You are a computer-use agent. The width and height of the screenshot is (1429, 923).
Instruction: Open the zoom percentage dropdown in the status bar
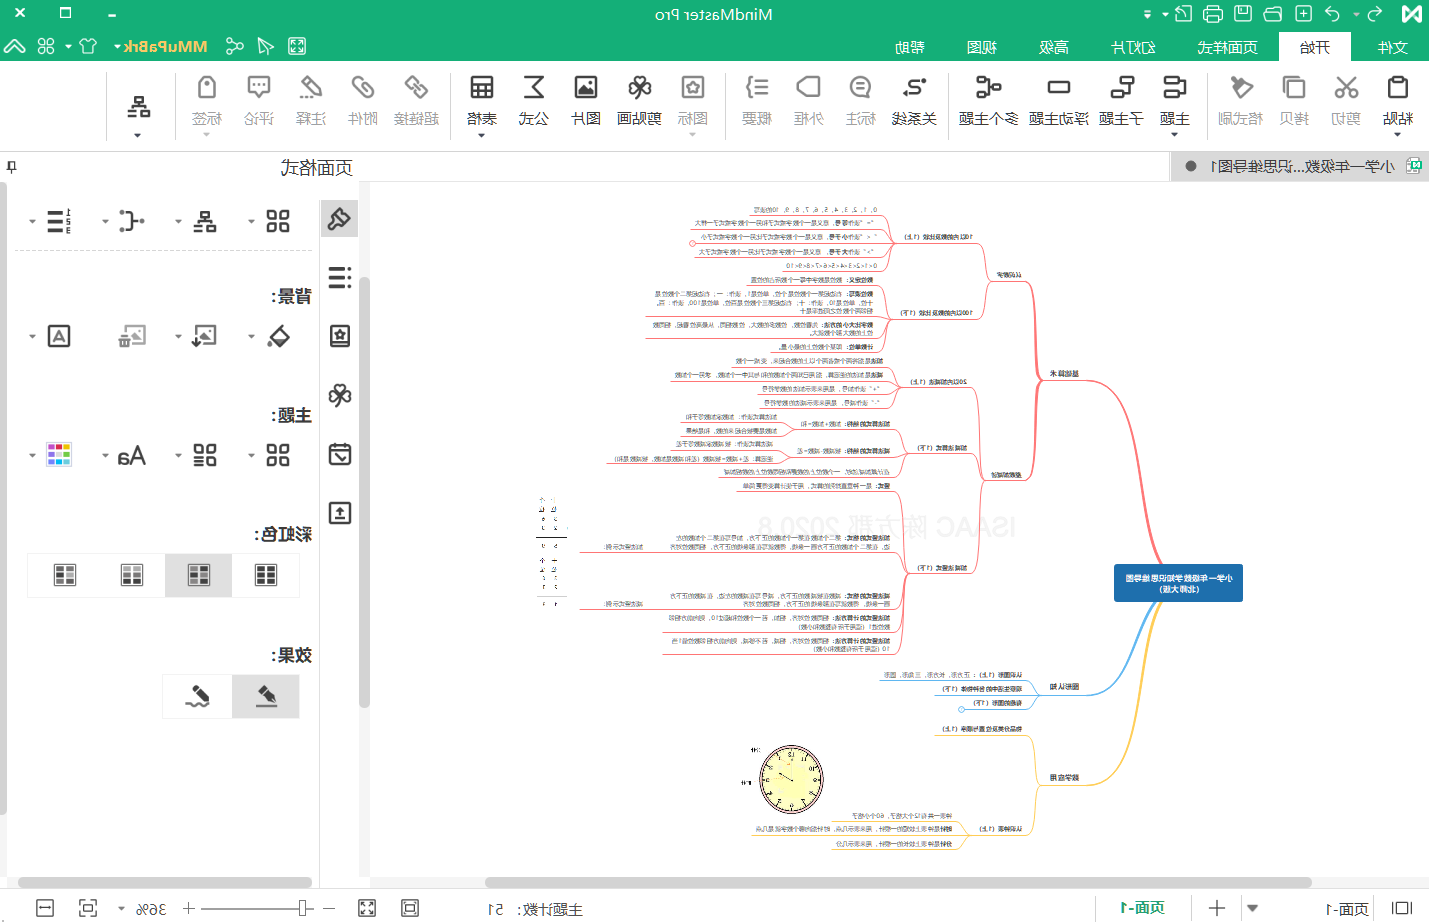[122, 909]
